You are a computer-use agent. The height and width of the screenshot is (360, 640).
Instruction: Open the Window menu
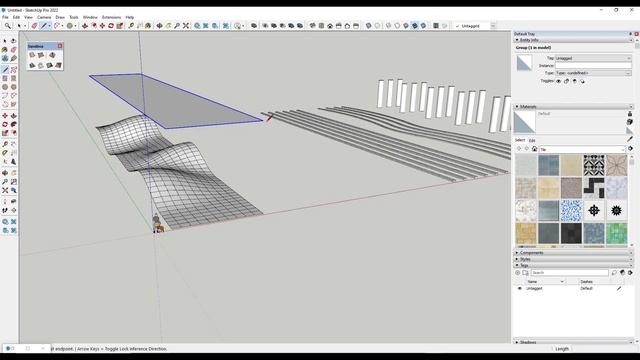(90, 17)
